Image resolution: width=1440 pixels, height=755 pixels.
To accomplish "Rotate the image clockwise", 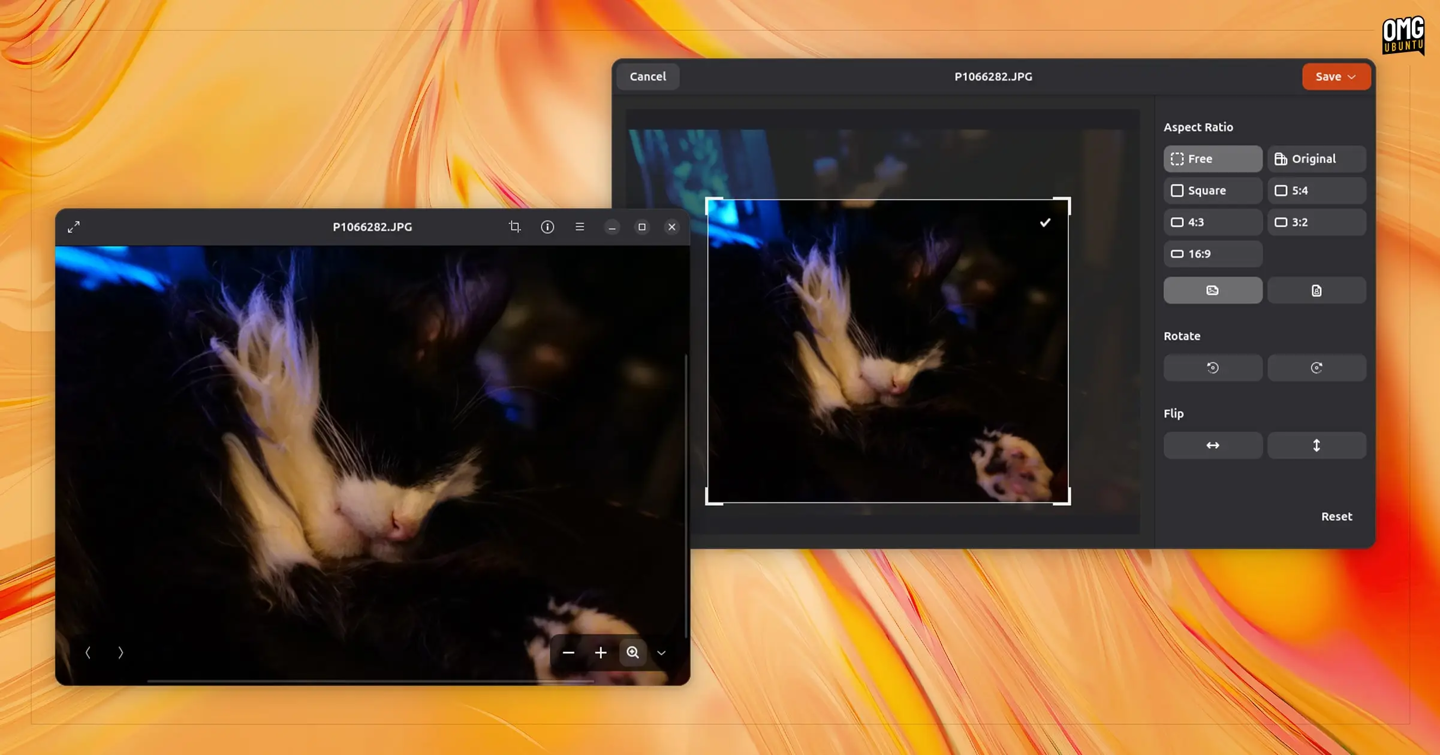I will pos(1317,368).
